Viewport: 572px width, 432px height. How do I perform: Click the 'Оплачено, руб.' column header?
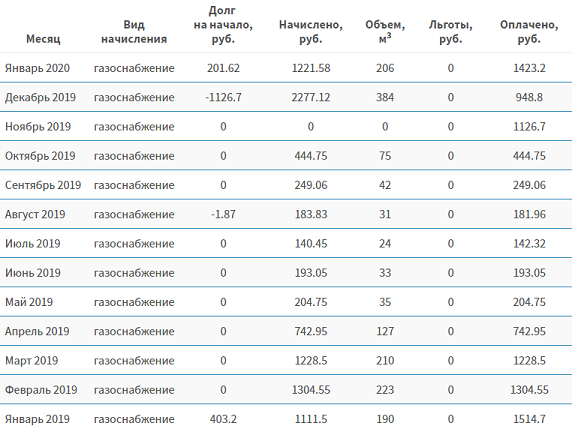point(529,32)
